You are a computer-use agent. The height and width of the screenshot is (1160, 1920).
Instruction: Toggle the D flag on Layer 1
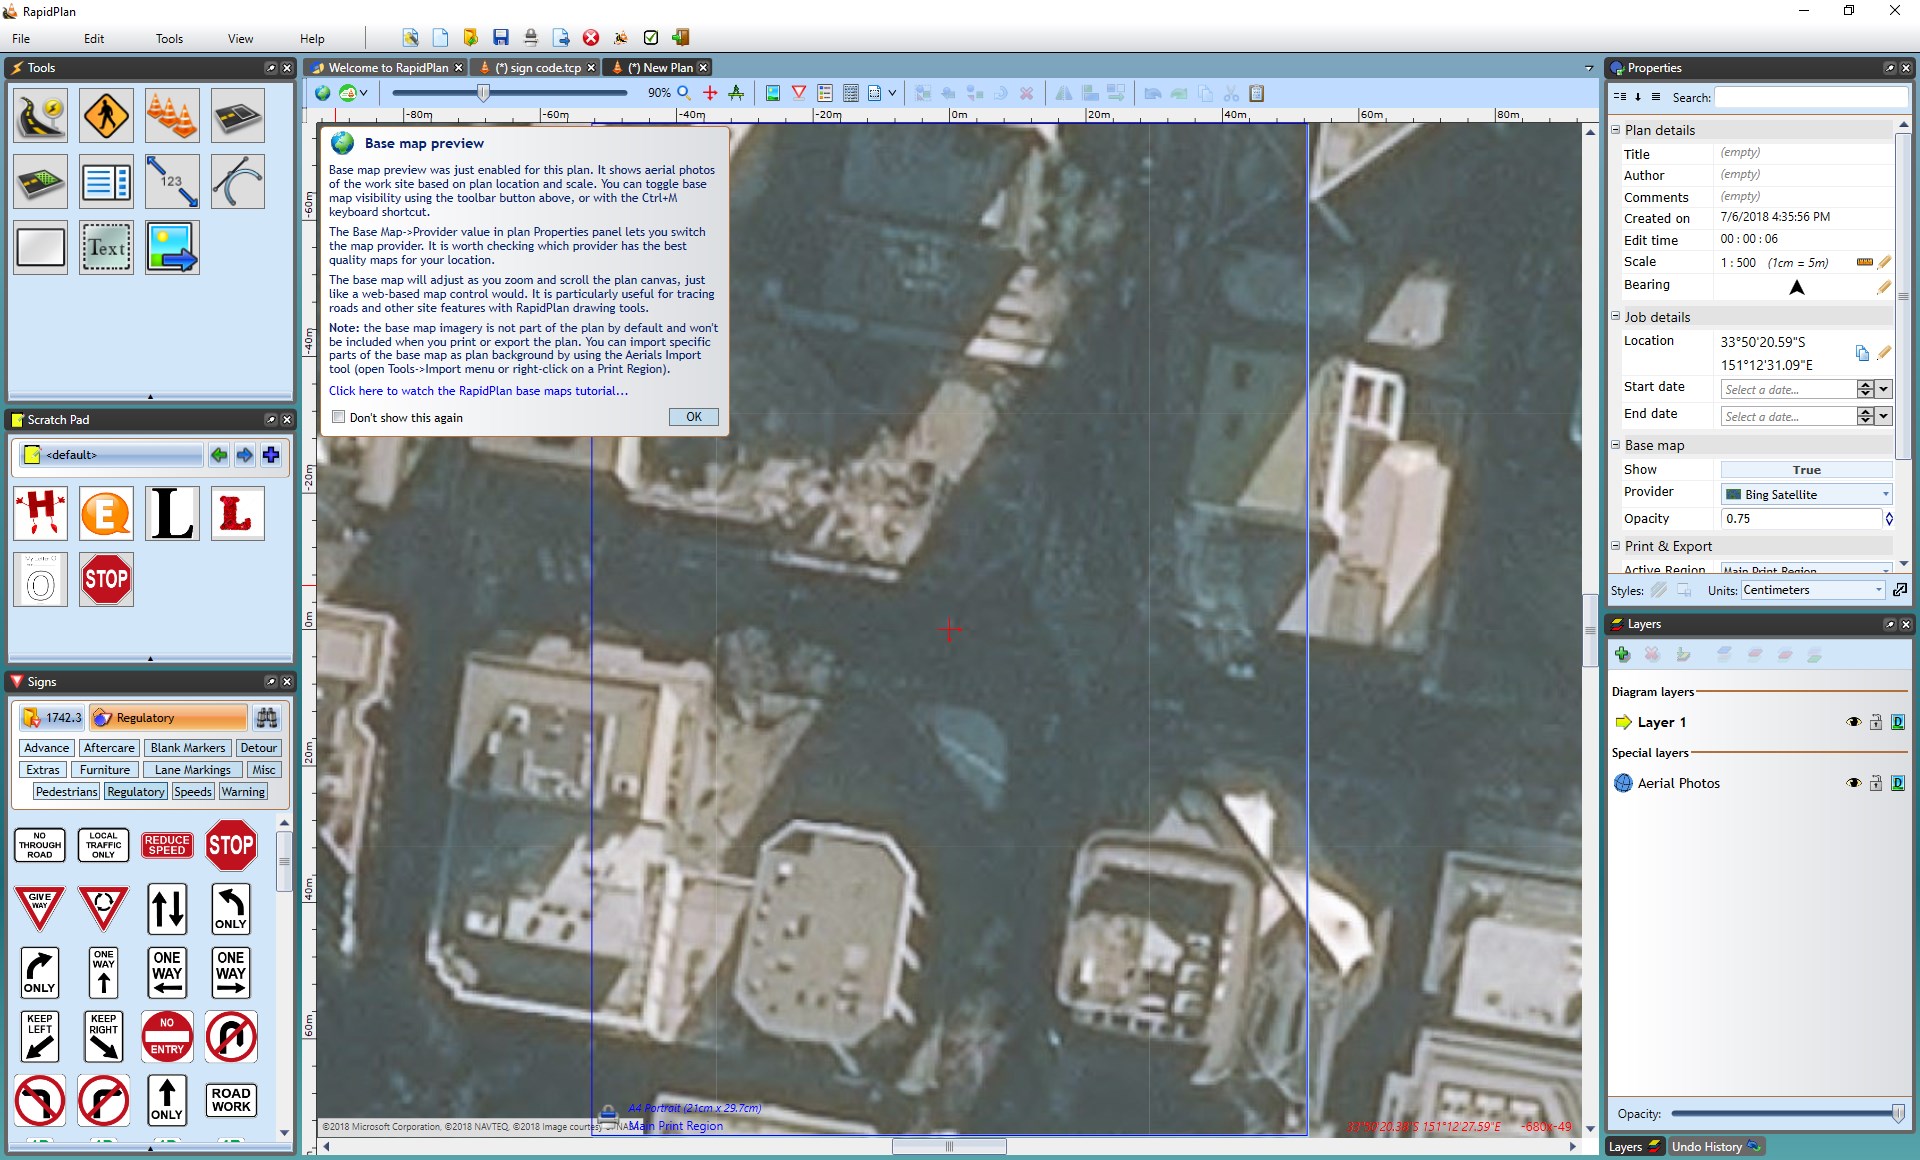[1898, 722]
